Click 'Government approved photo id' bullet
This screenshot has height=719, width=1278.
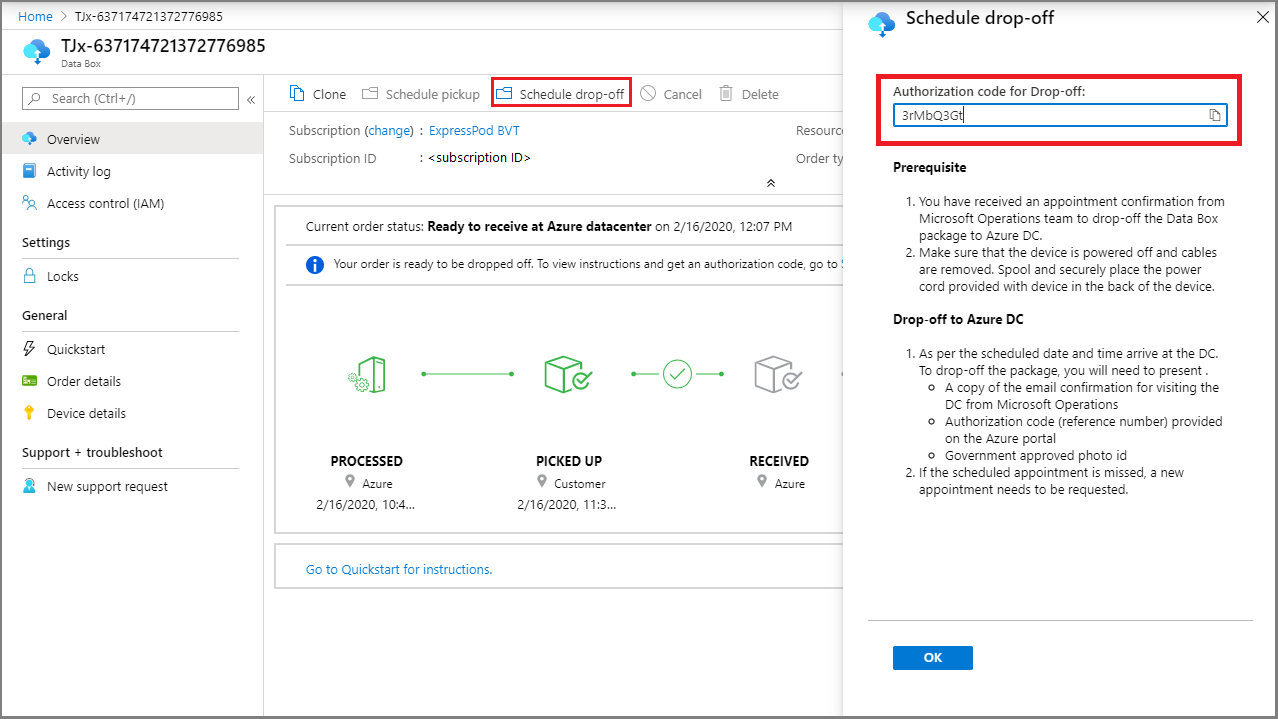pos(1036,455)
